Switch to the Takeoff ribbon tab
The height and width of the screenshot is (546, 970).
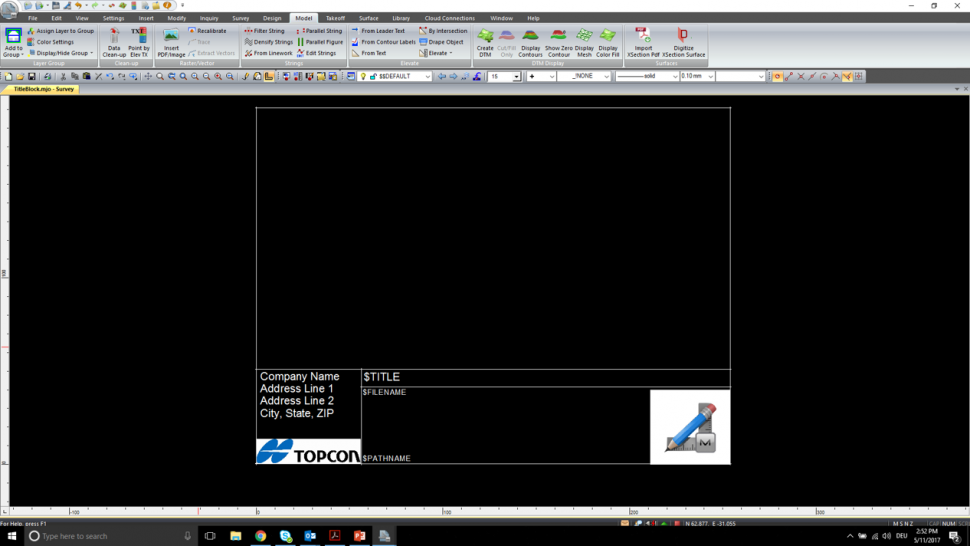[335, 18]
